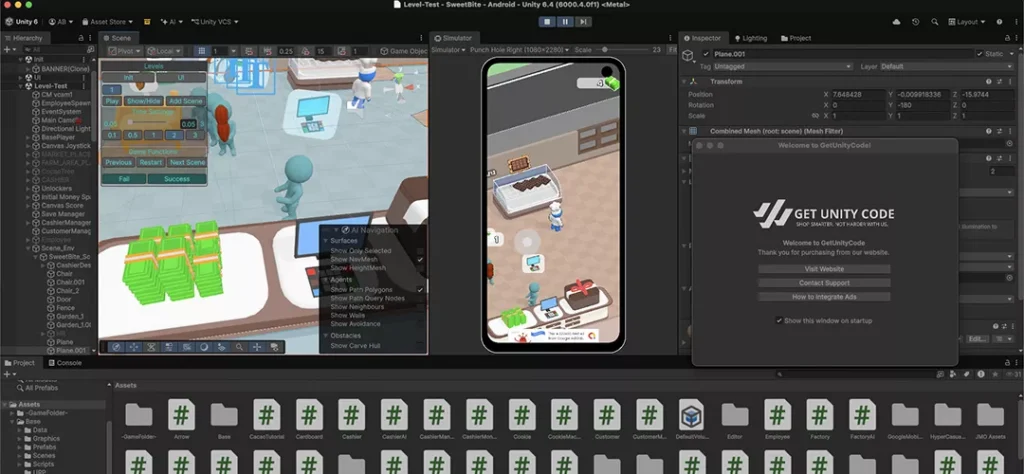The height and width of the screenshot is (474, 1024).
Task: Click the Mesh Filter object picker circle
Action: (1010, 143)
